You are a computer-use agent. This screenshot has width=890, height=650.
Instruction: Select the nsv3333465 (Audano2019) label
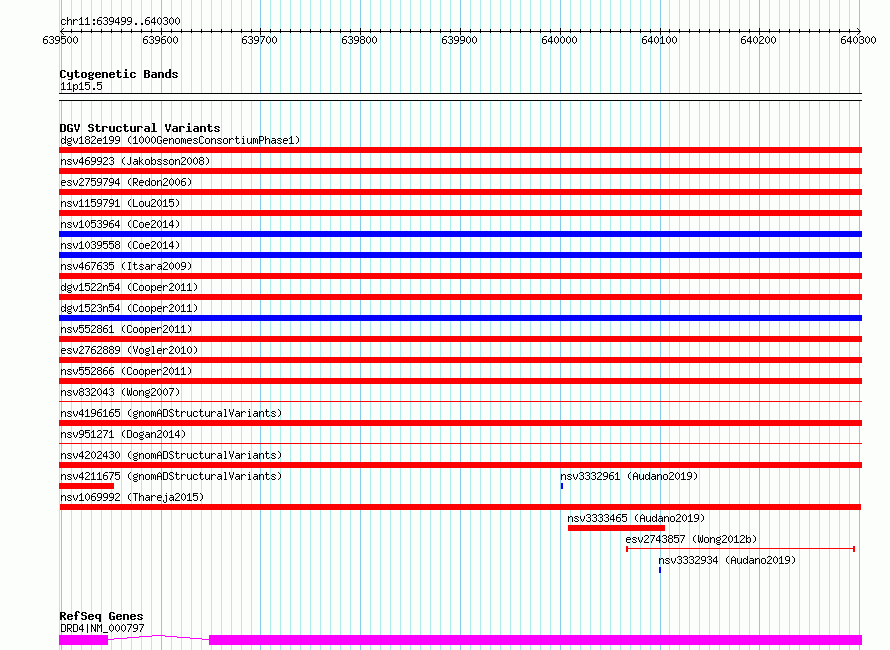(x=636, y=518)
